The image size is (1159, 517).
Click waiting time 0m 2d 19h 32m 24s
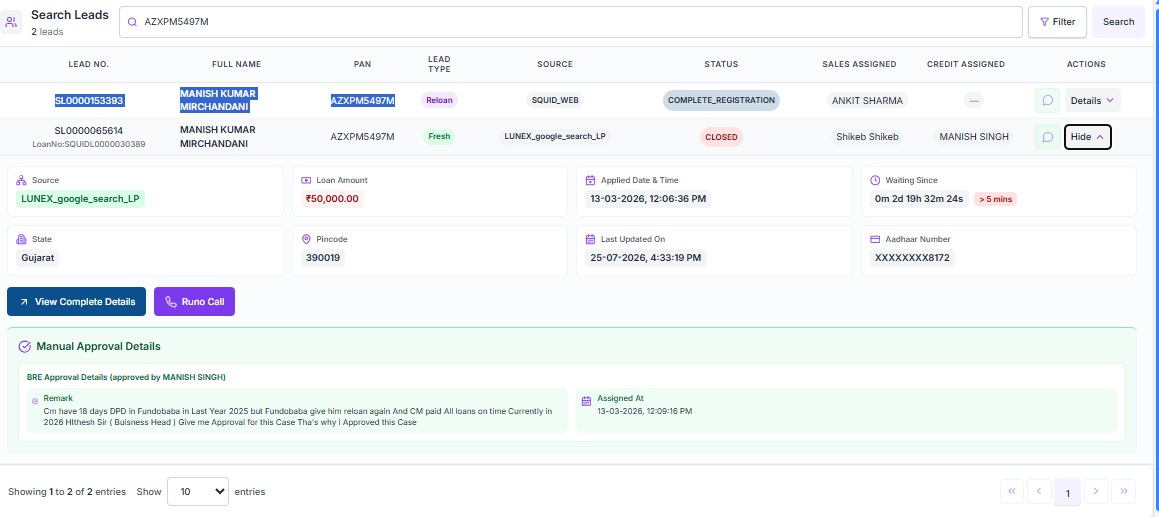919,199
